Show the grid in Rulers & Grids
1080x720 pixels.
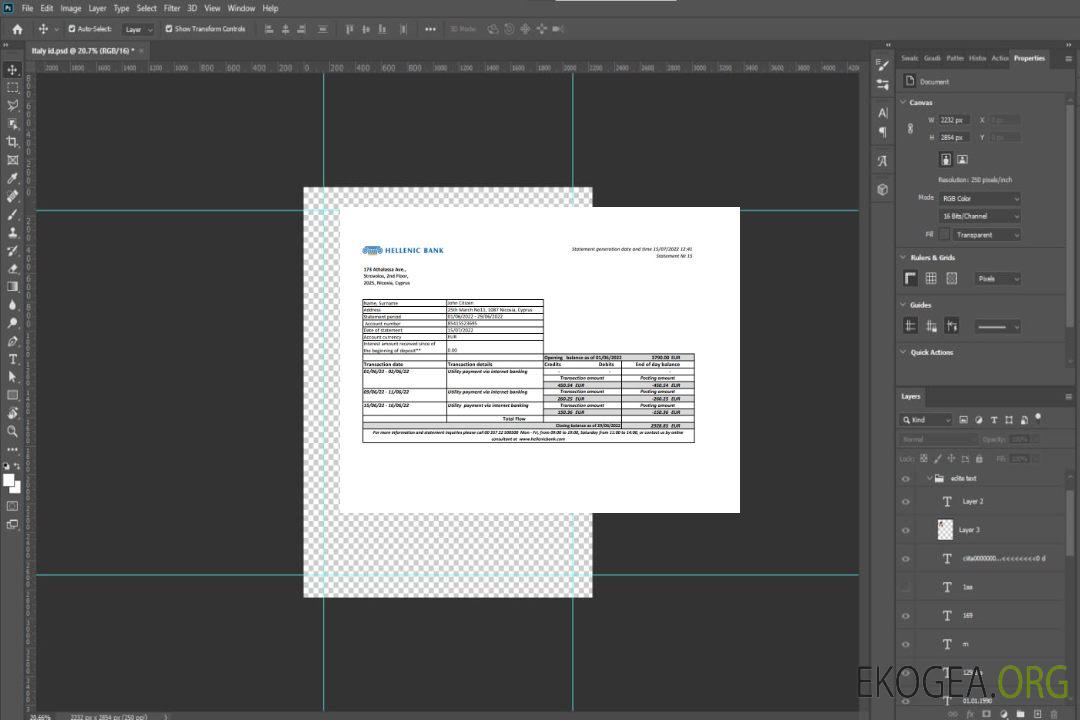931,278
